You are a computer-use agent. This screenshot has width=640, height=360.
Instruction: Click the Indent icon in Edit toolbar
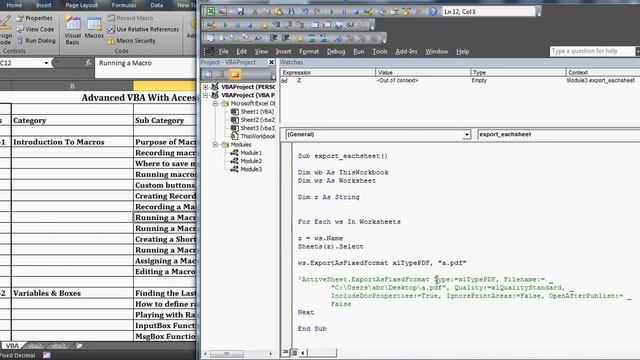(273, 38)
